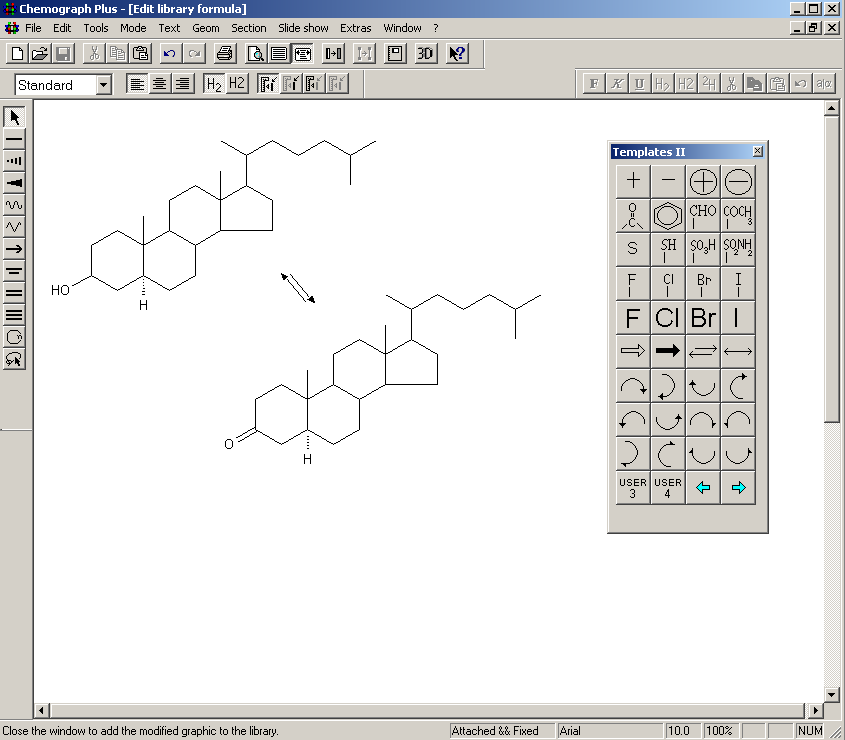This screenshot has width=845, height=740.
Task: Insert the SH group template
Action: (668, 250)
